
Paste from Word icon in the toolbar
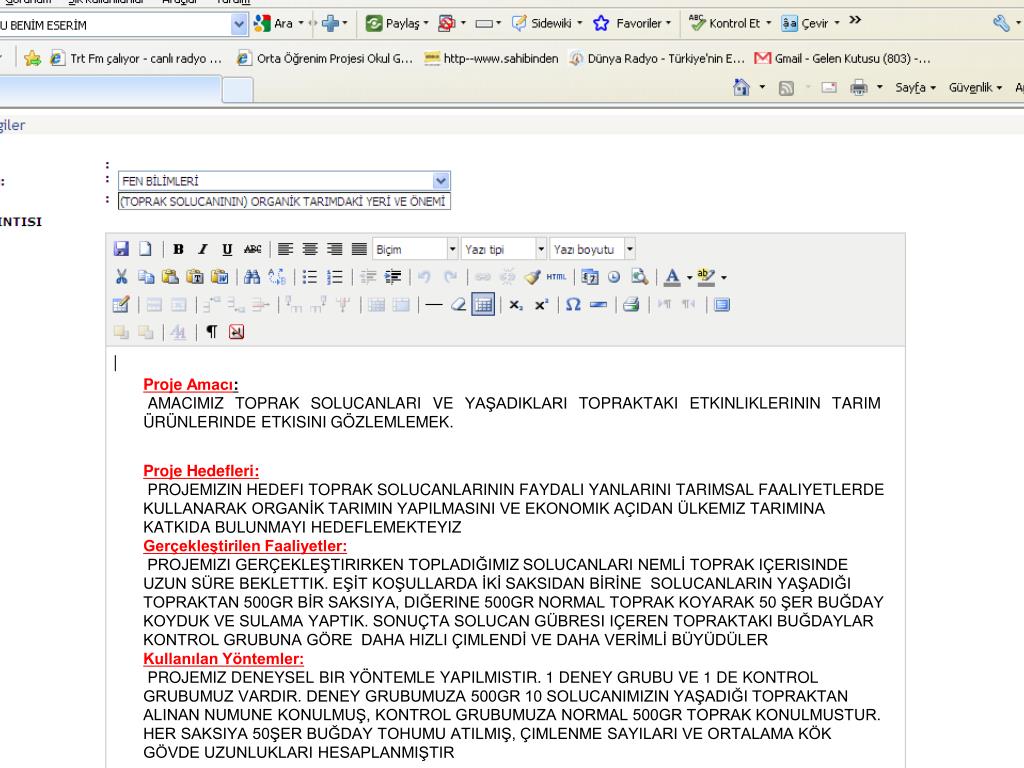point(219,277)
